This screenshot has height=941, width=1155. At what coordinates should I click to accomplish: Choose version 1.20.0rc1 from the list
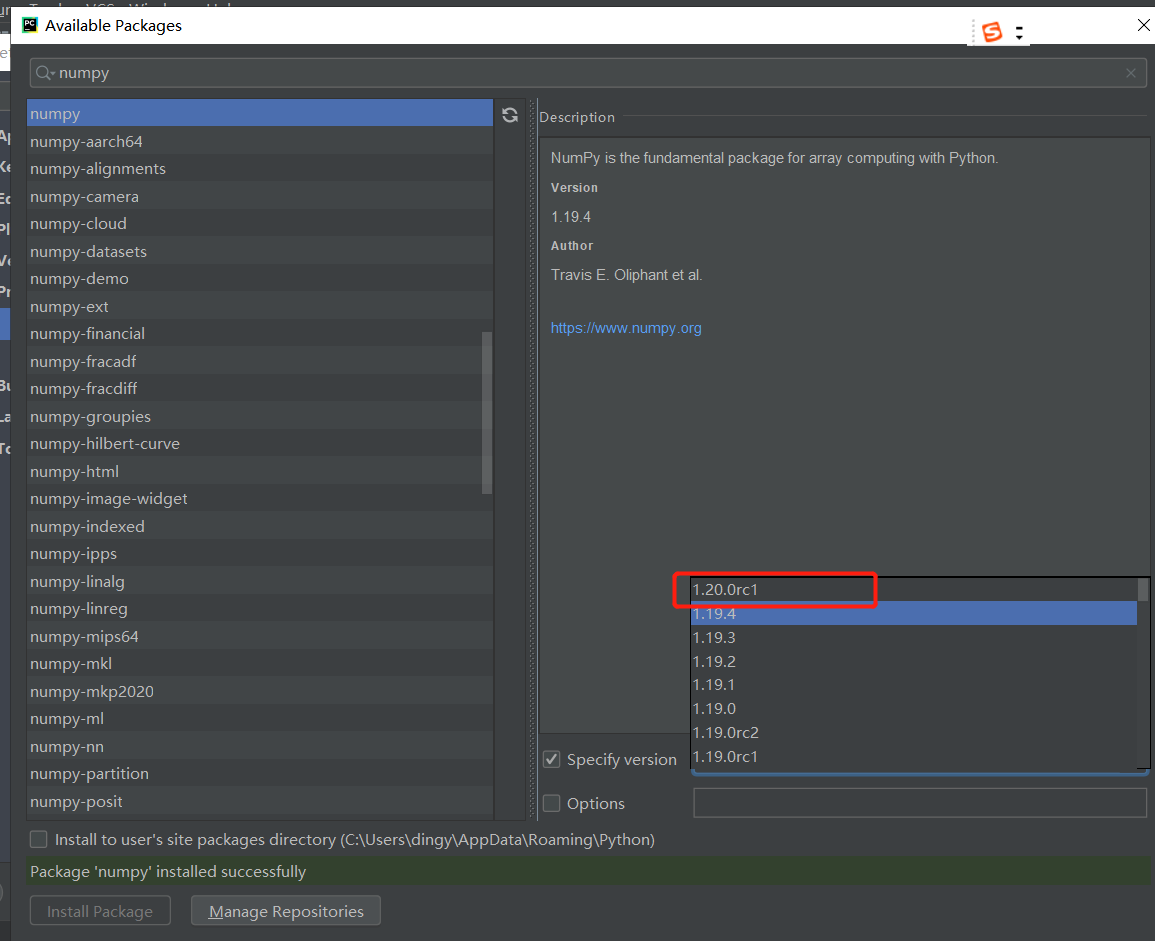[x=913, y=590]
